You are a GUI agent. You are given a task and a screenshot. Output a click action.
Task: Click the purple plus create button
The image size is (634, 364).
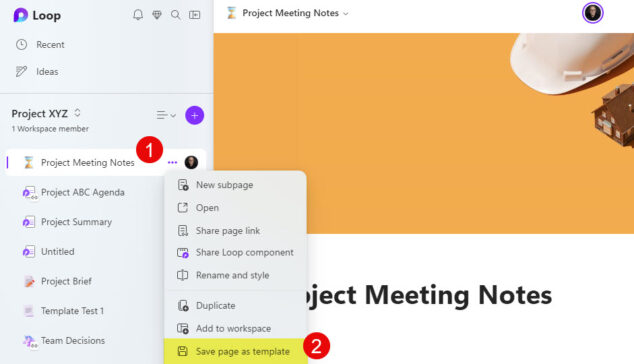click(194, 116)
